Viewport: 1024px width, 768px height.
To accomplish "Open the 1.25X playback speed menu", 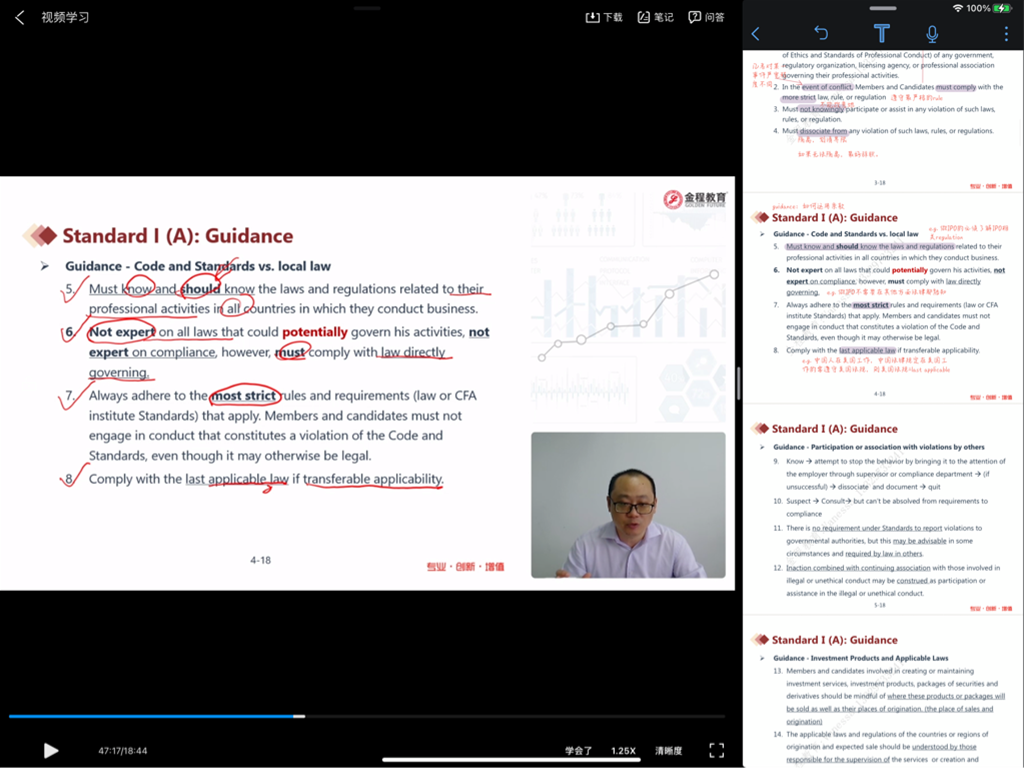I will pos(623,751).
